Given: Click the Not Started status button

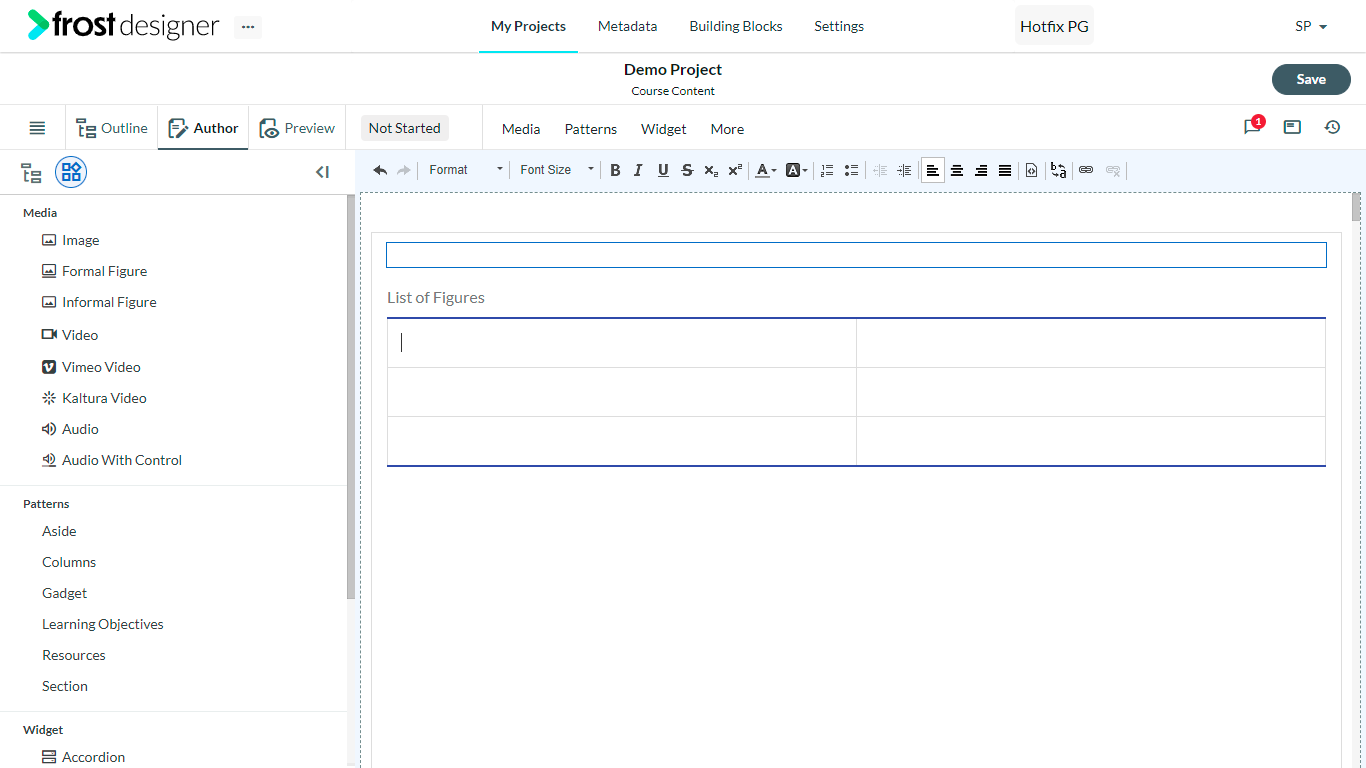Looking at the screenshot, I should (404, 128).
